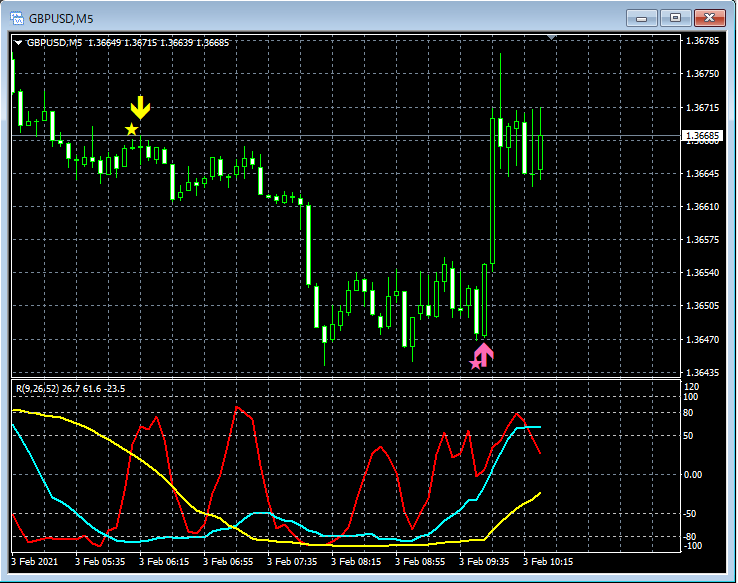The image size is (738, 583).
Task: Click price scale value 1.36750
Action: tap(702, 74)
